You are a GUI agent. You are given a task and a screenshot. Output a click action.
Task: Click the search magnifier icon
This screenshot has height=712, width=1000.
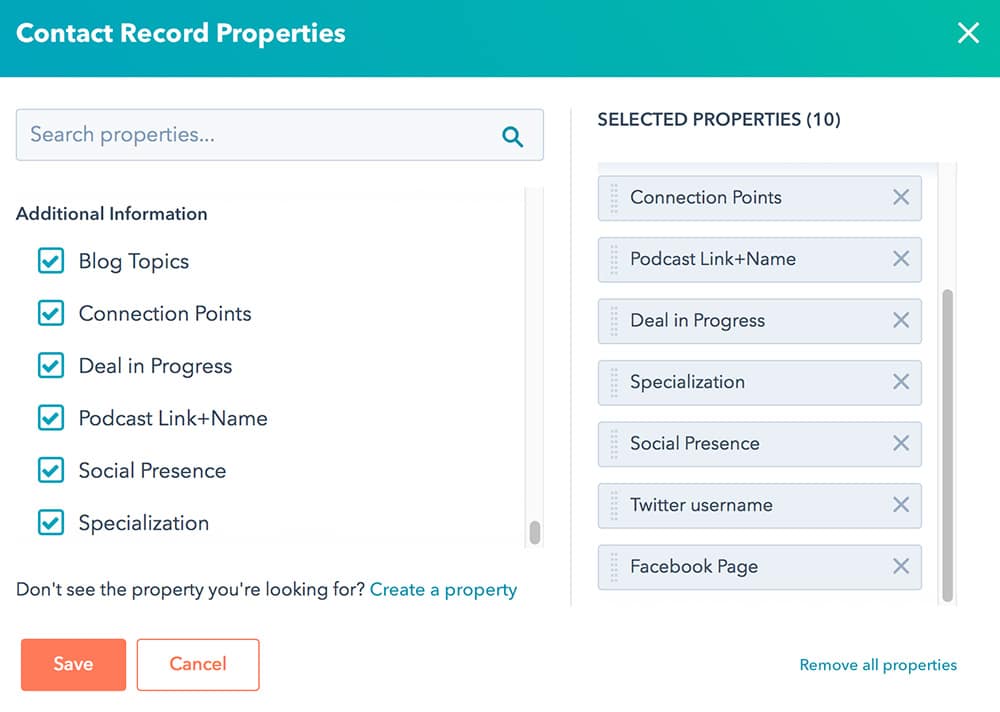tap(513, 137)
